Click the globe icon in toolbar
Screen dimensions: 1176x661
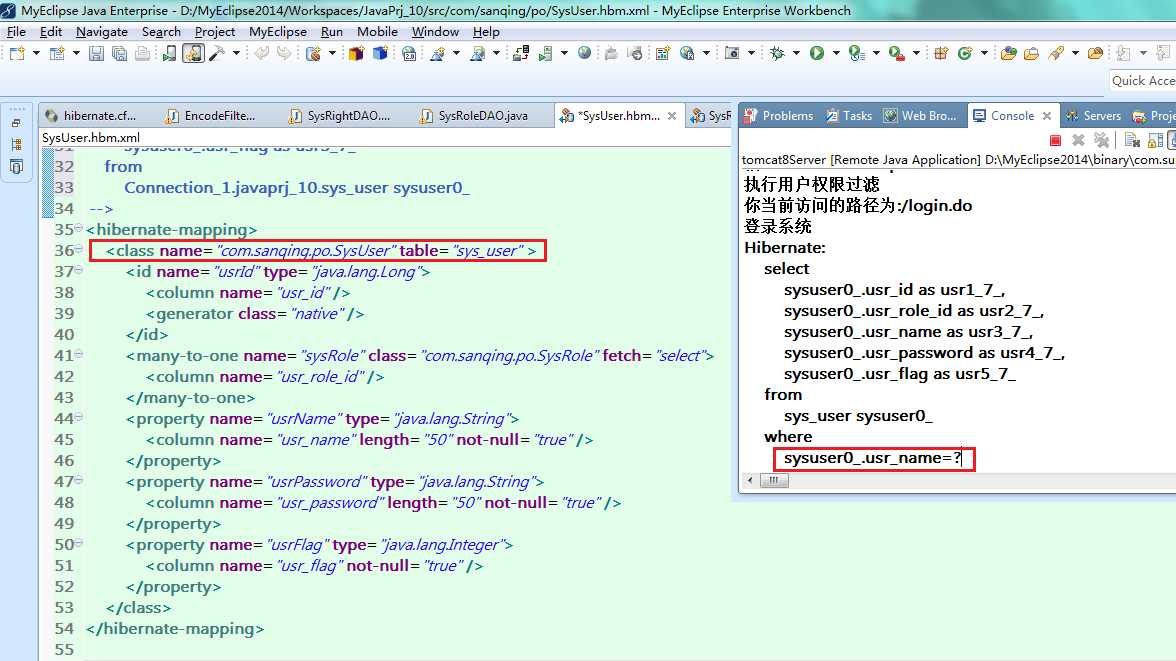(584, 53)
